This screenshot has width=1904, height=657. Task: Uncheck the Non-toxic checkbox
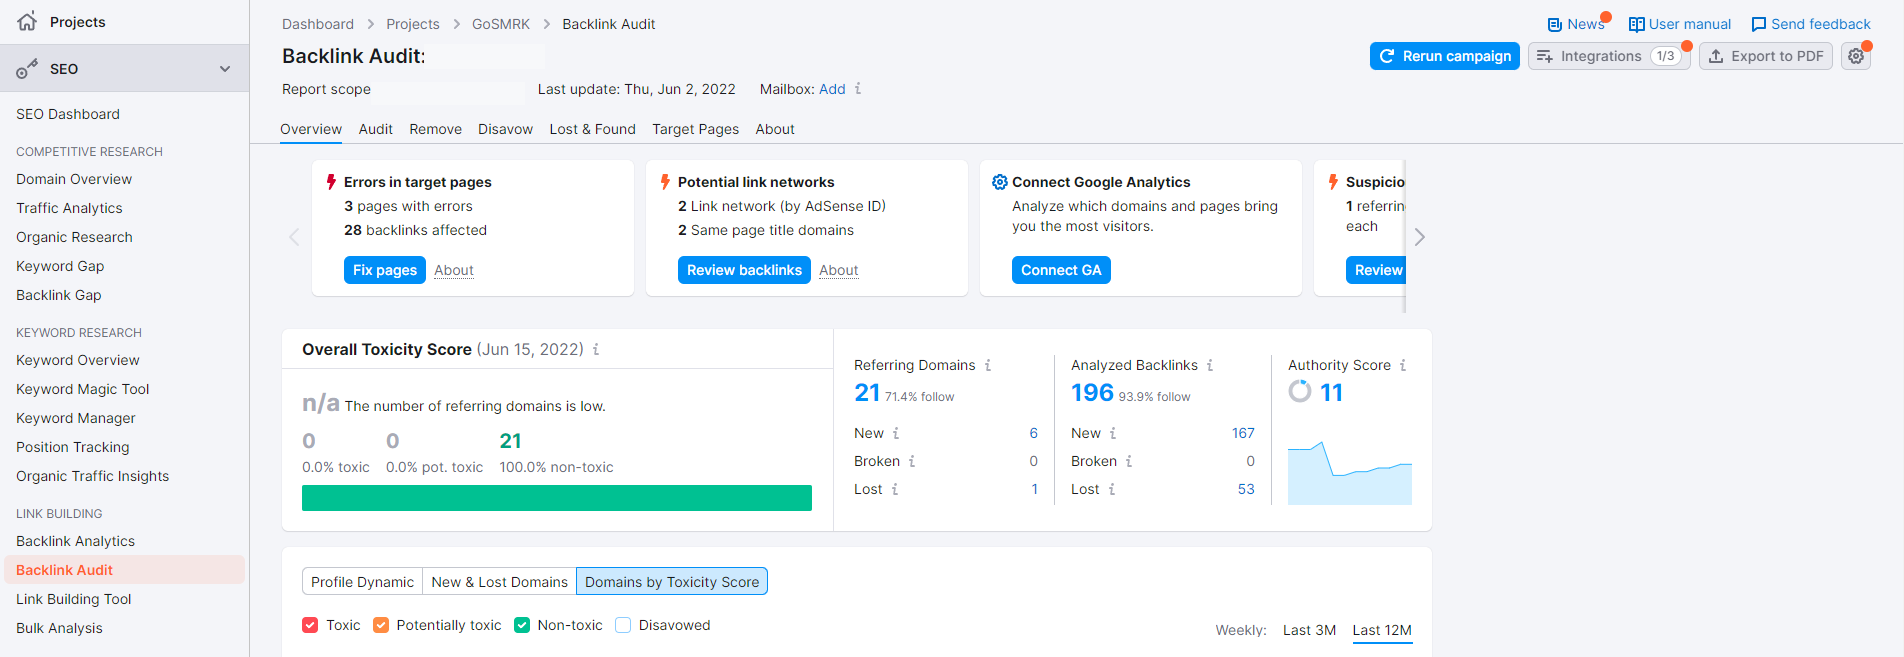(522, 625)
